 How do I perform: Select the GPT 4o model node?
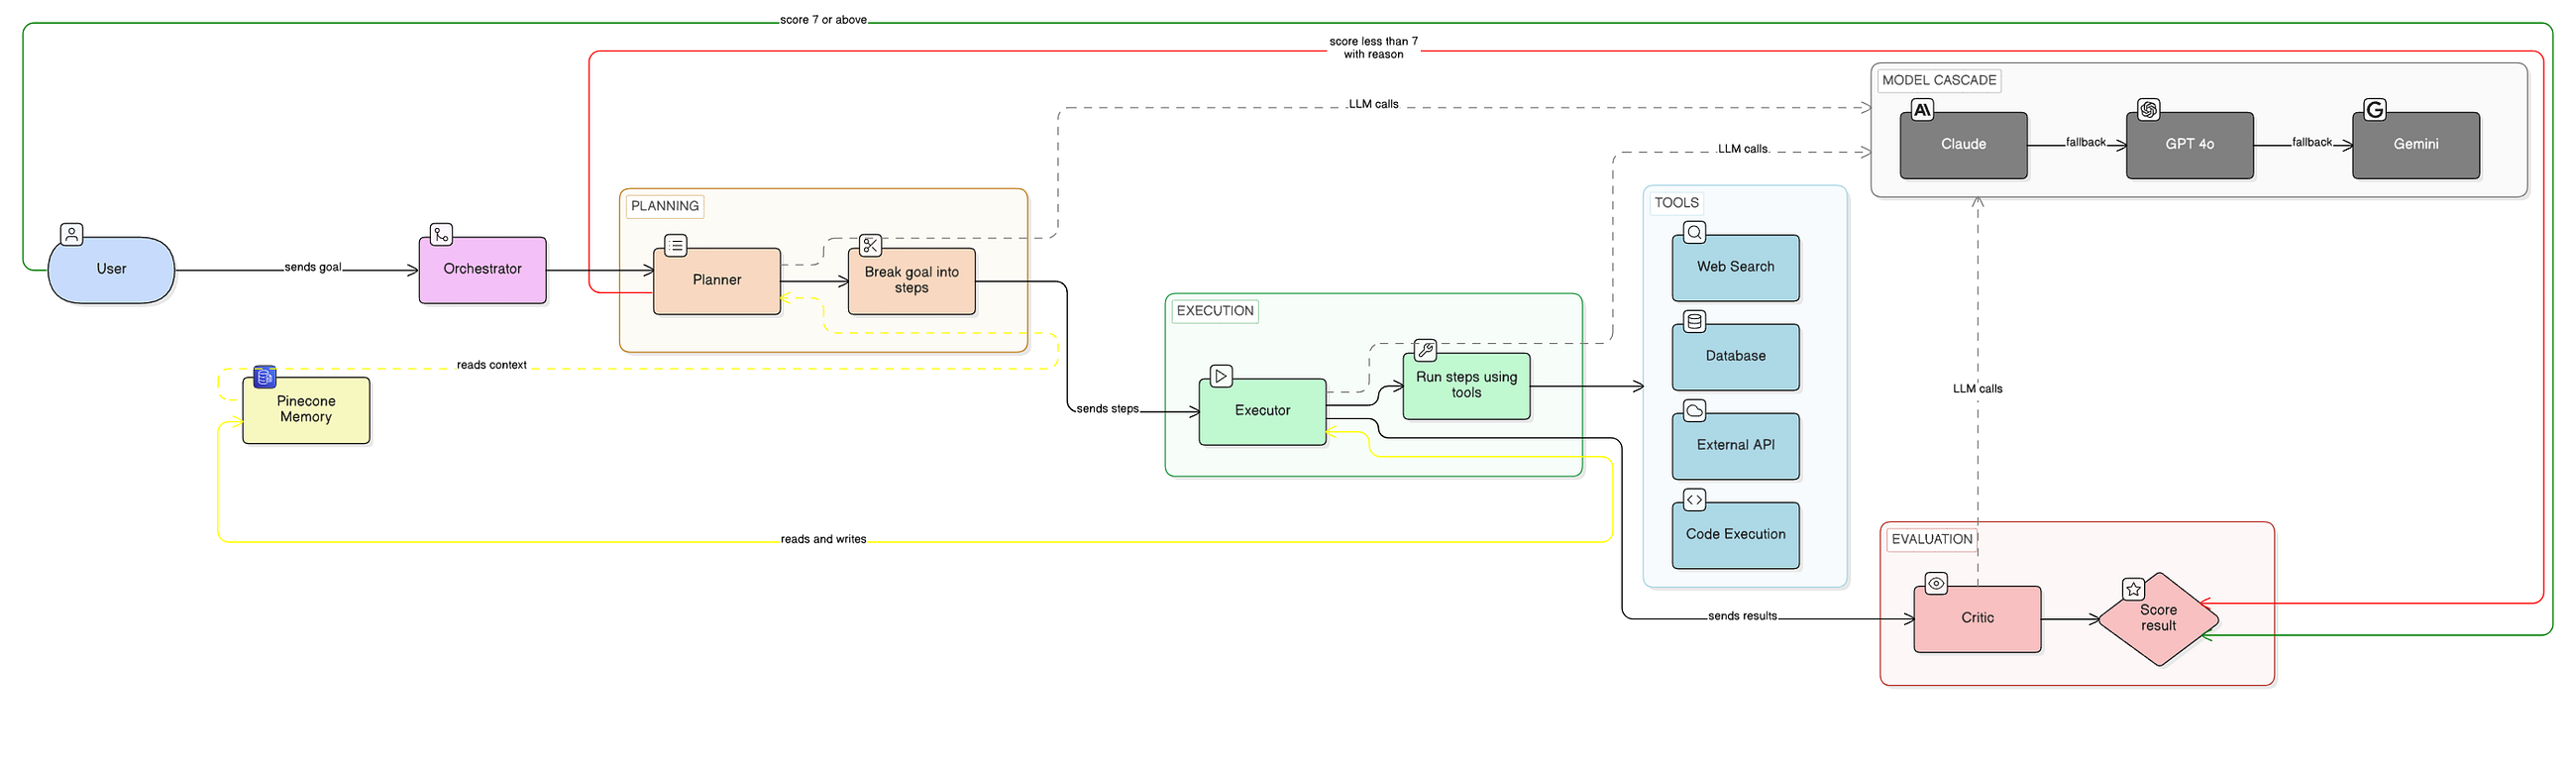(x=2190, y=145)
